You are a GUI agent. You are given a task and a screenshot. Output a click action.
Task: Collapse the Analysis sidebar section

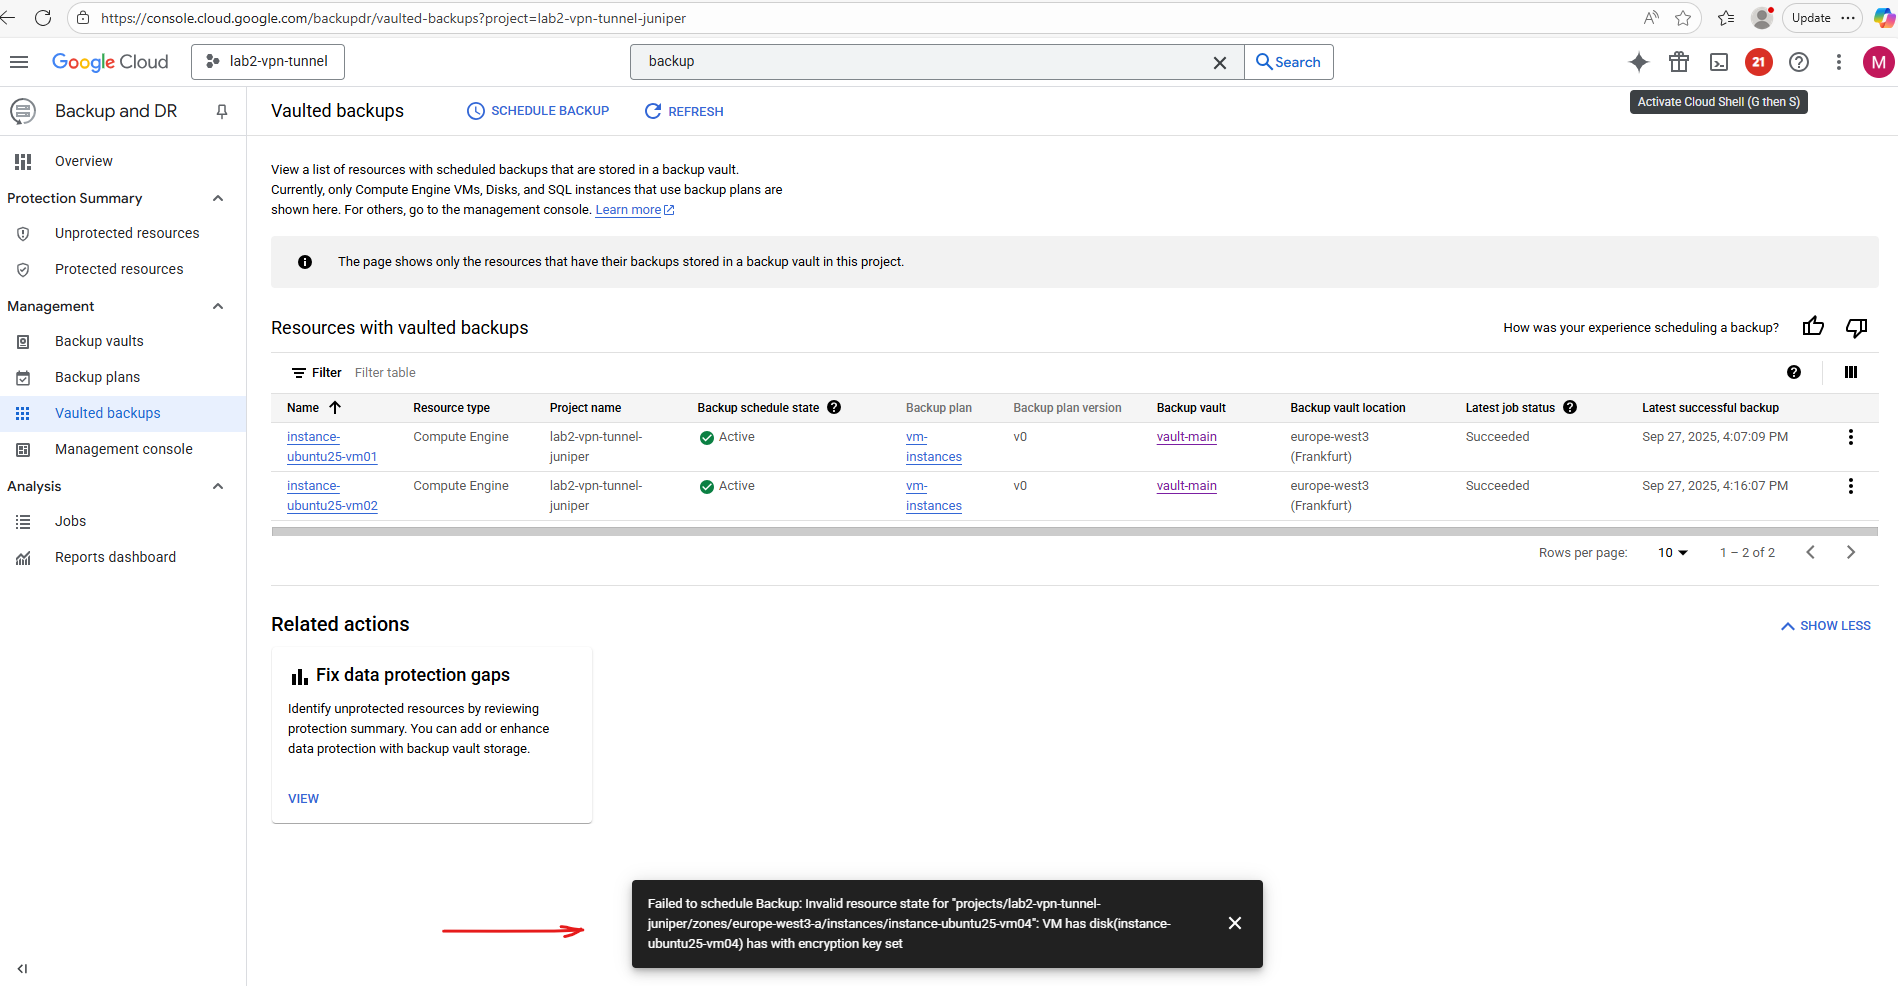218,486
